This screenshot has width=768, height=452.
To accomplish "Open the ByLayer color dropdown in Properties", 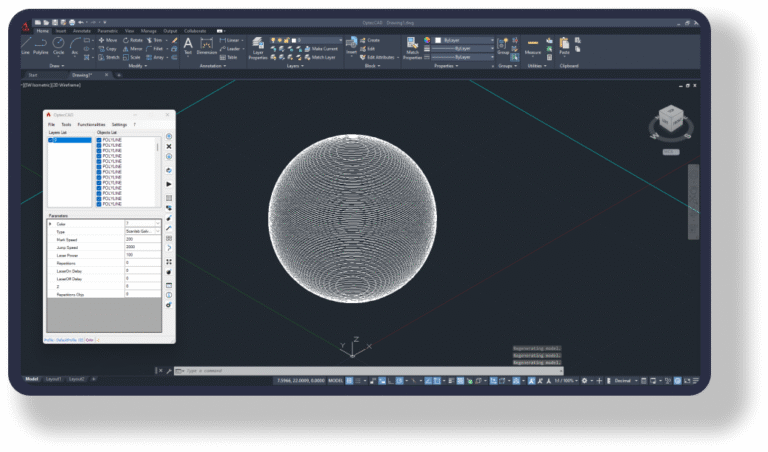I will coord(492,40).
